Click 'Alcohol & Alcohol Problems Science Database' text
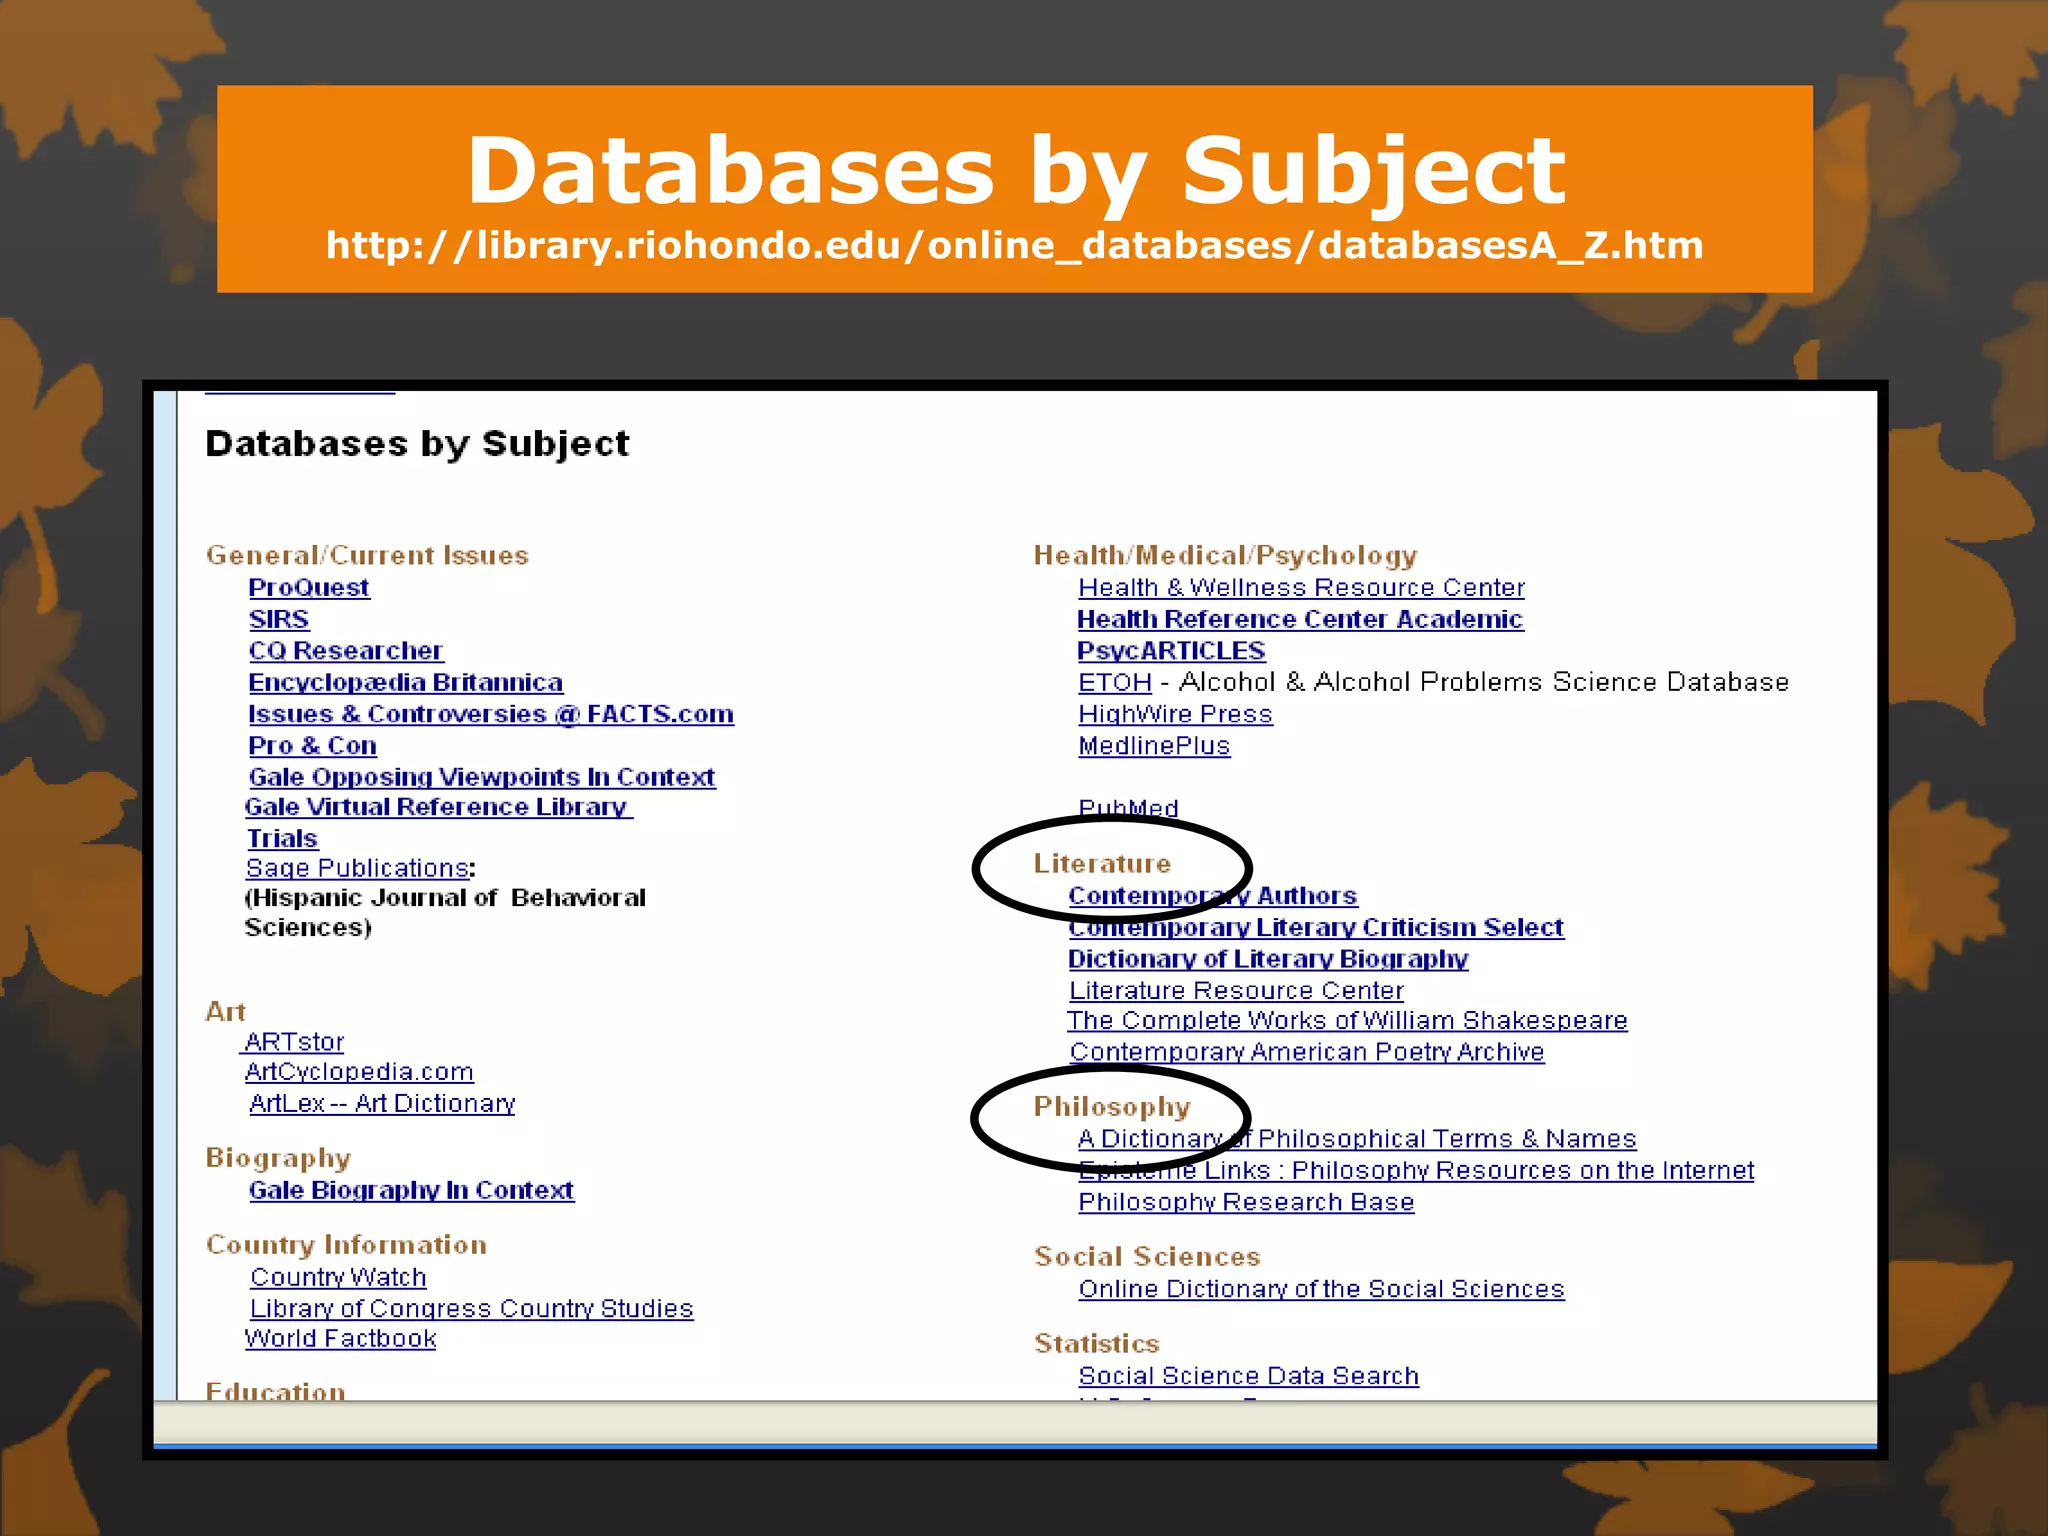The height and width of the screenshot is (1536, 2048). pyautogui.click(x=1484, y=683)
